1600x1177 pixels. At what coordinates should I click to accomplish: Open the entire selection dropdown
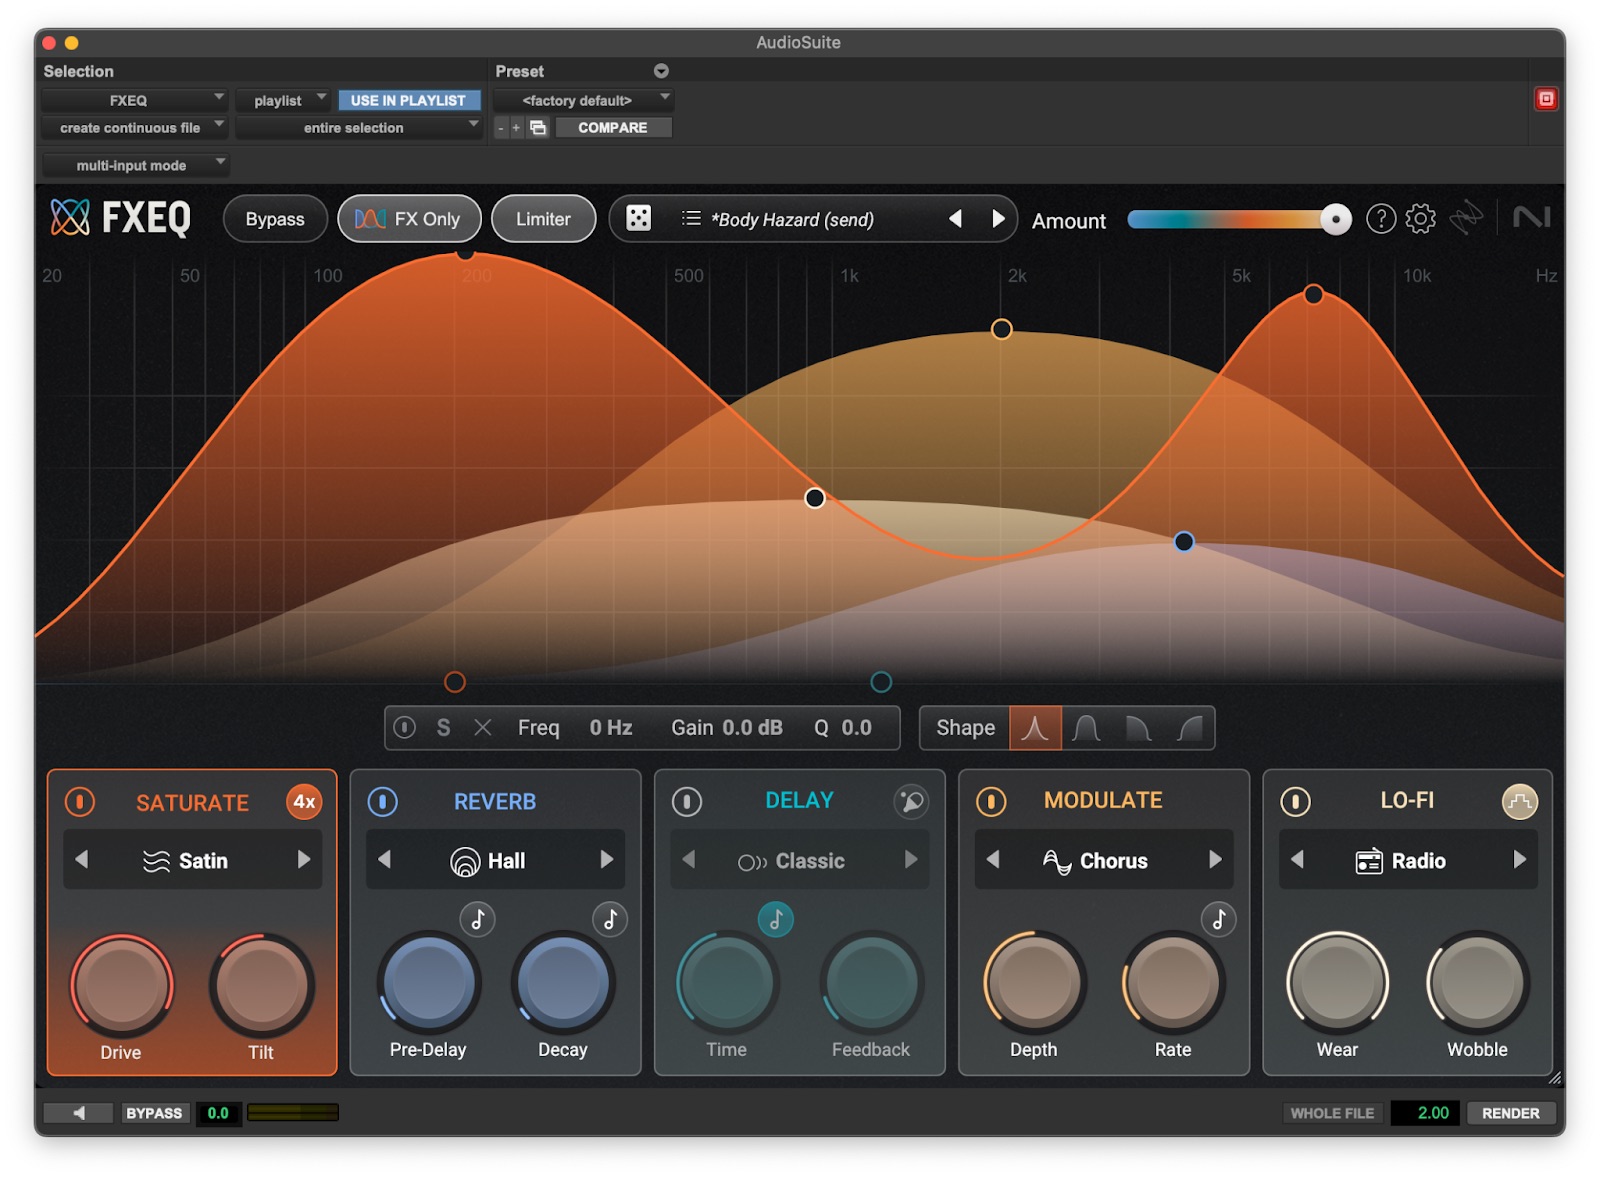(358, 128)
